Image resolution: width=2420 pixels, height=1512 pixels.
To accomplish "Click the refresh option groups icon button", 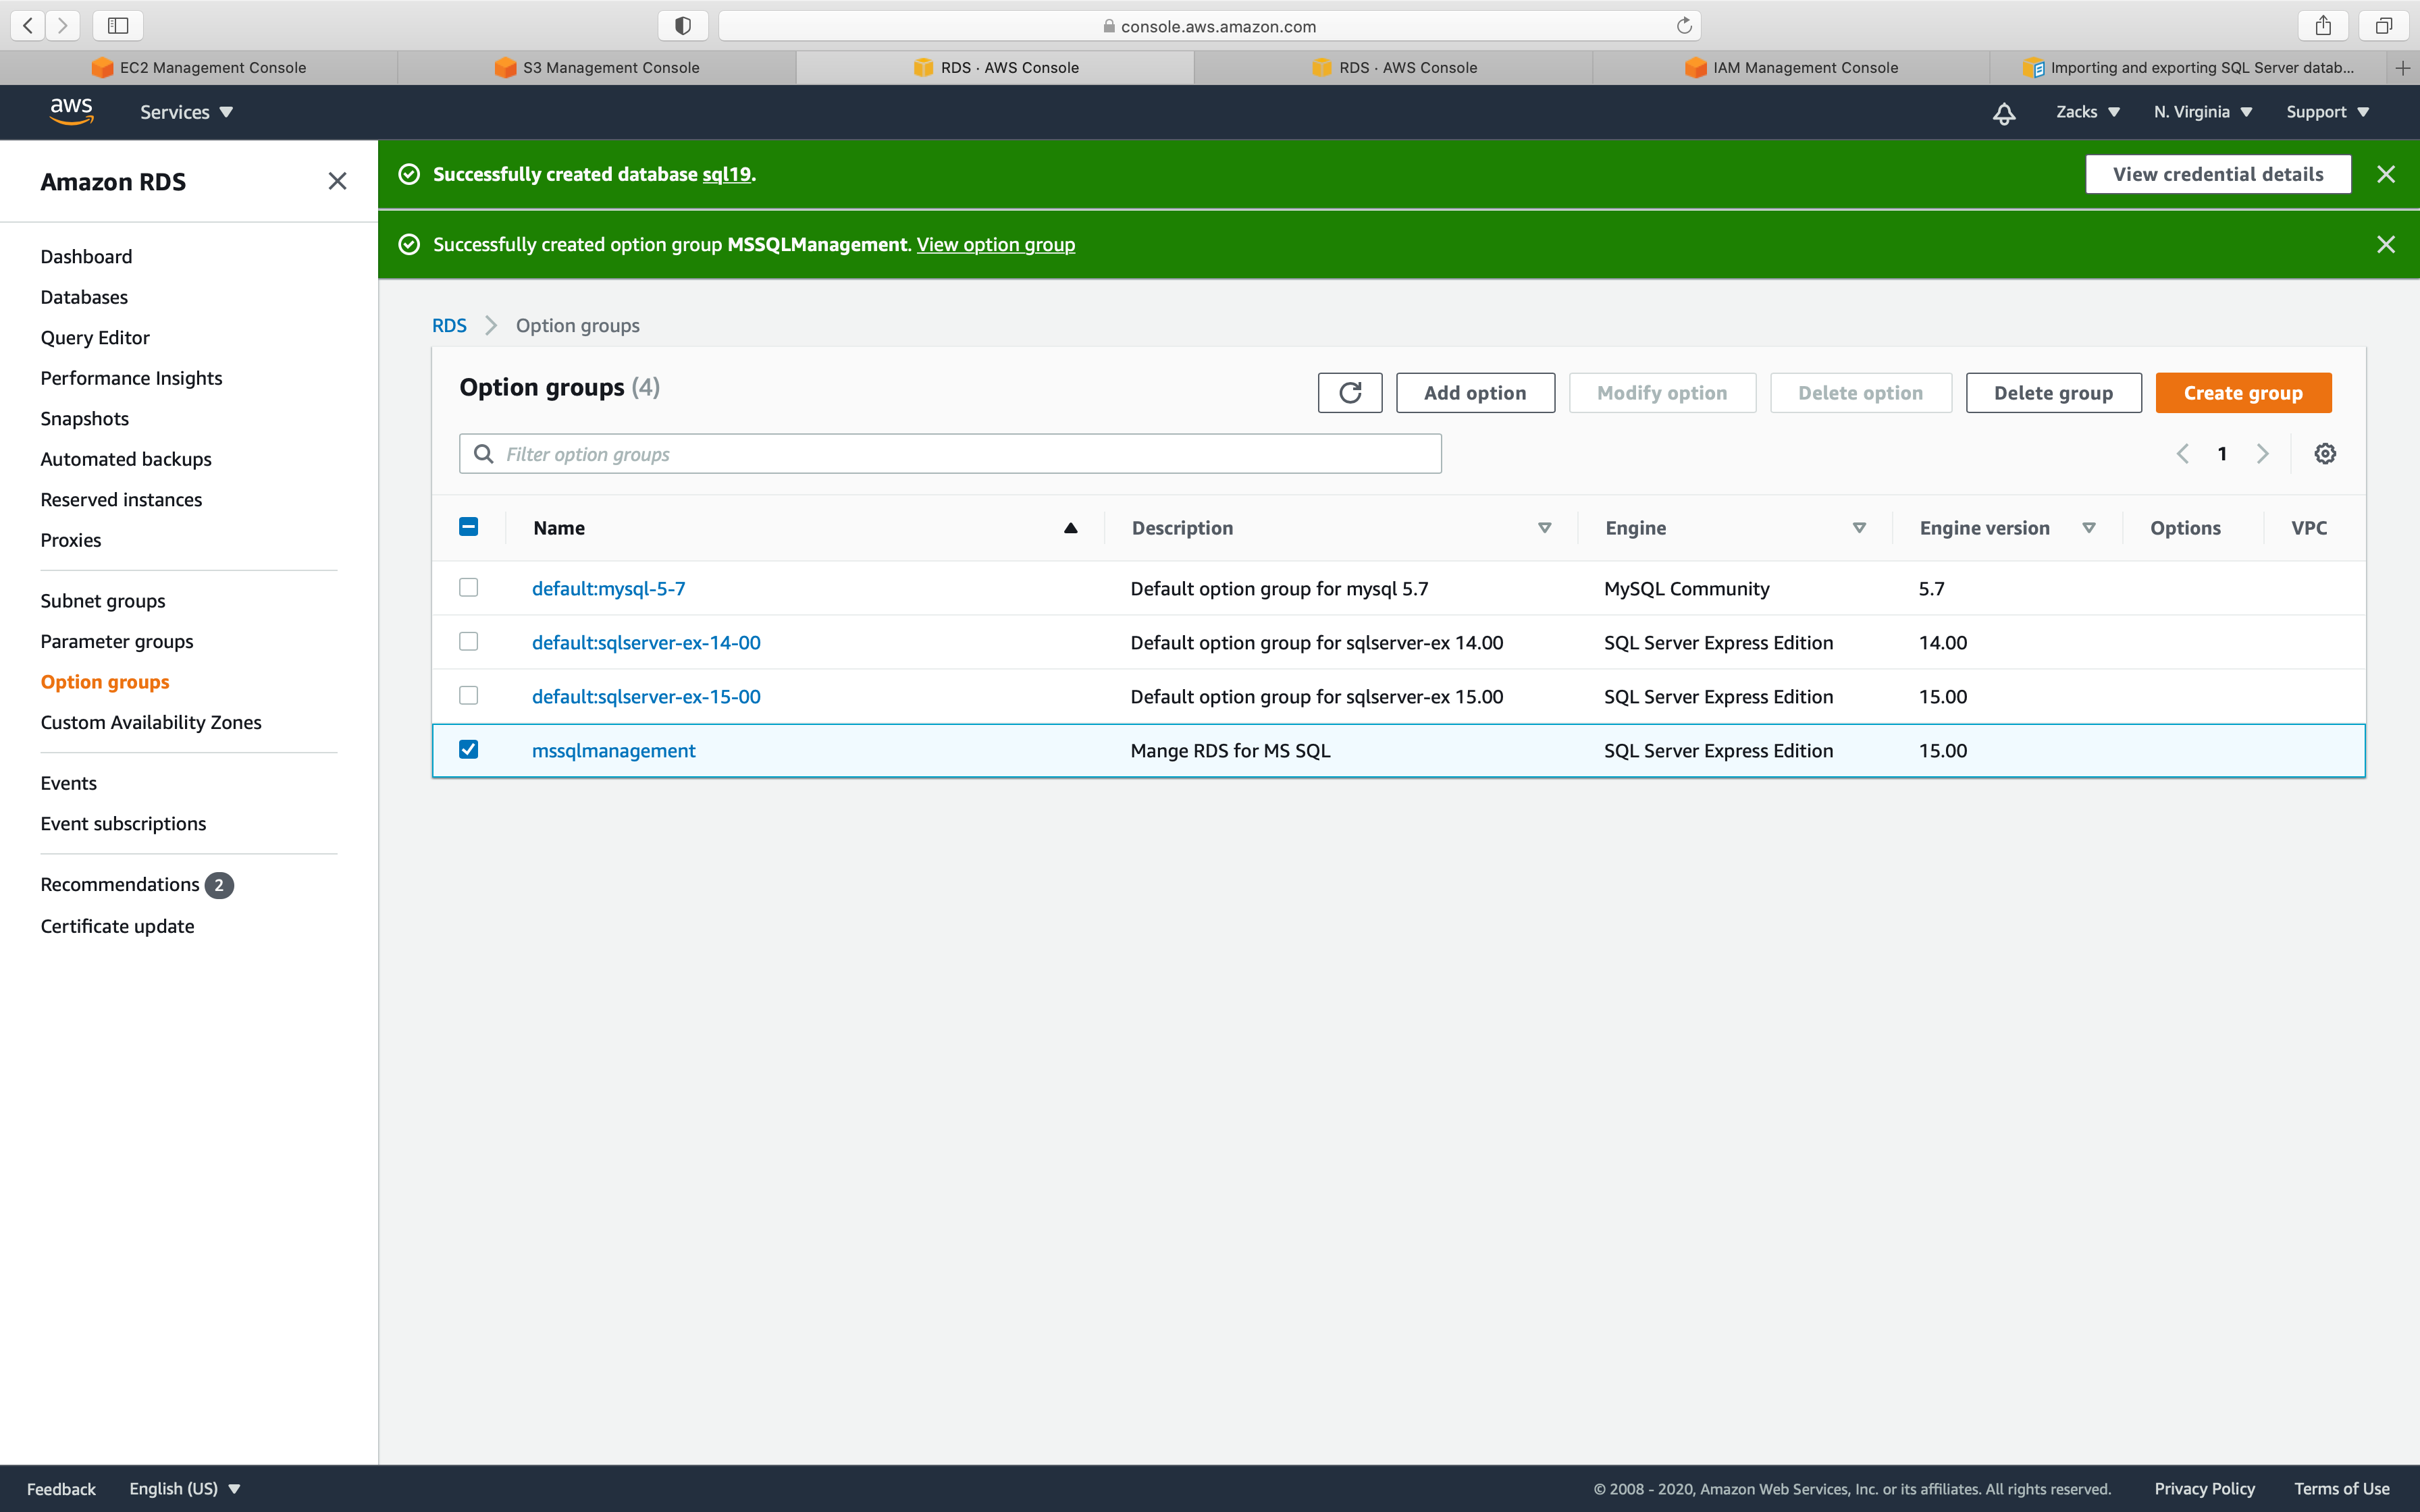I will pos(1349,393).
